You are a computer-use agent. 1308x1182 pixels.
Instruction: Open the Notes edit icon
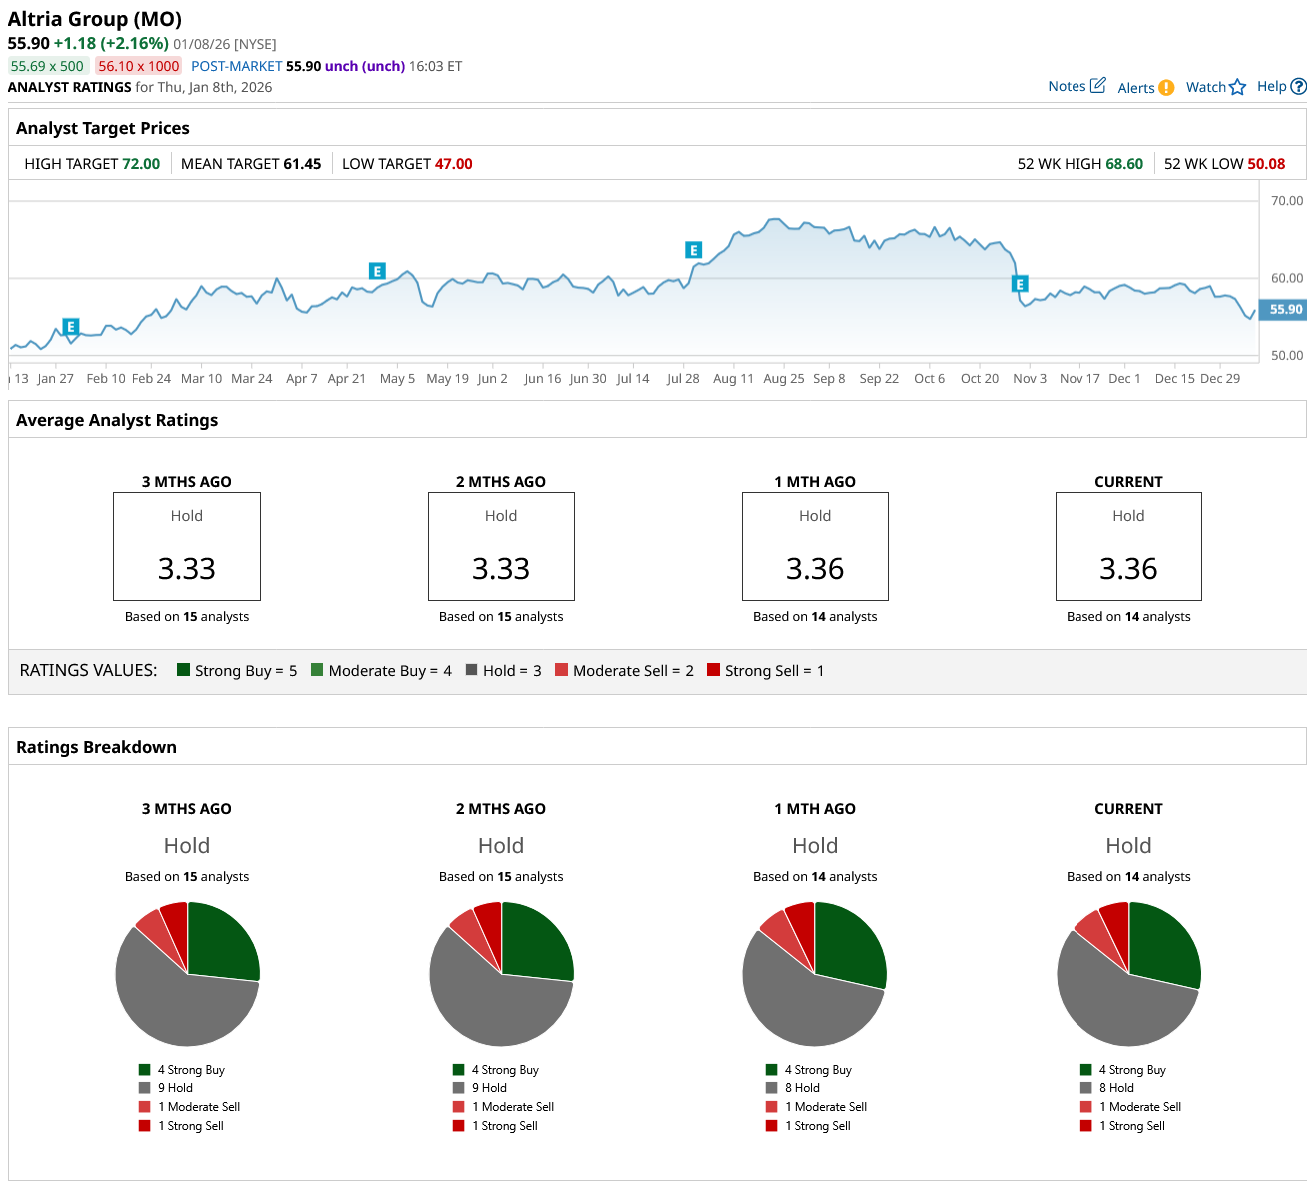point(1097,86)
